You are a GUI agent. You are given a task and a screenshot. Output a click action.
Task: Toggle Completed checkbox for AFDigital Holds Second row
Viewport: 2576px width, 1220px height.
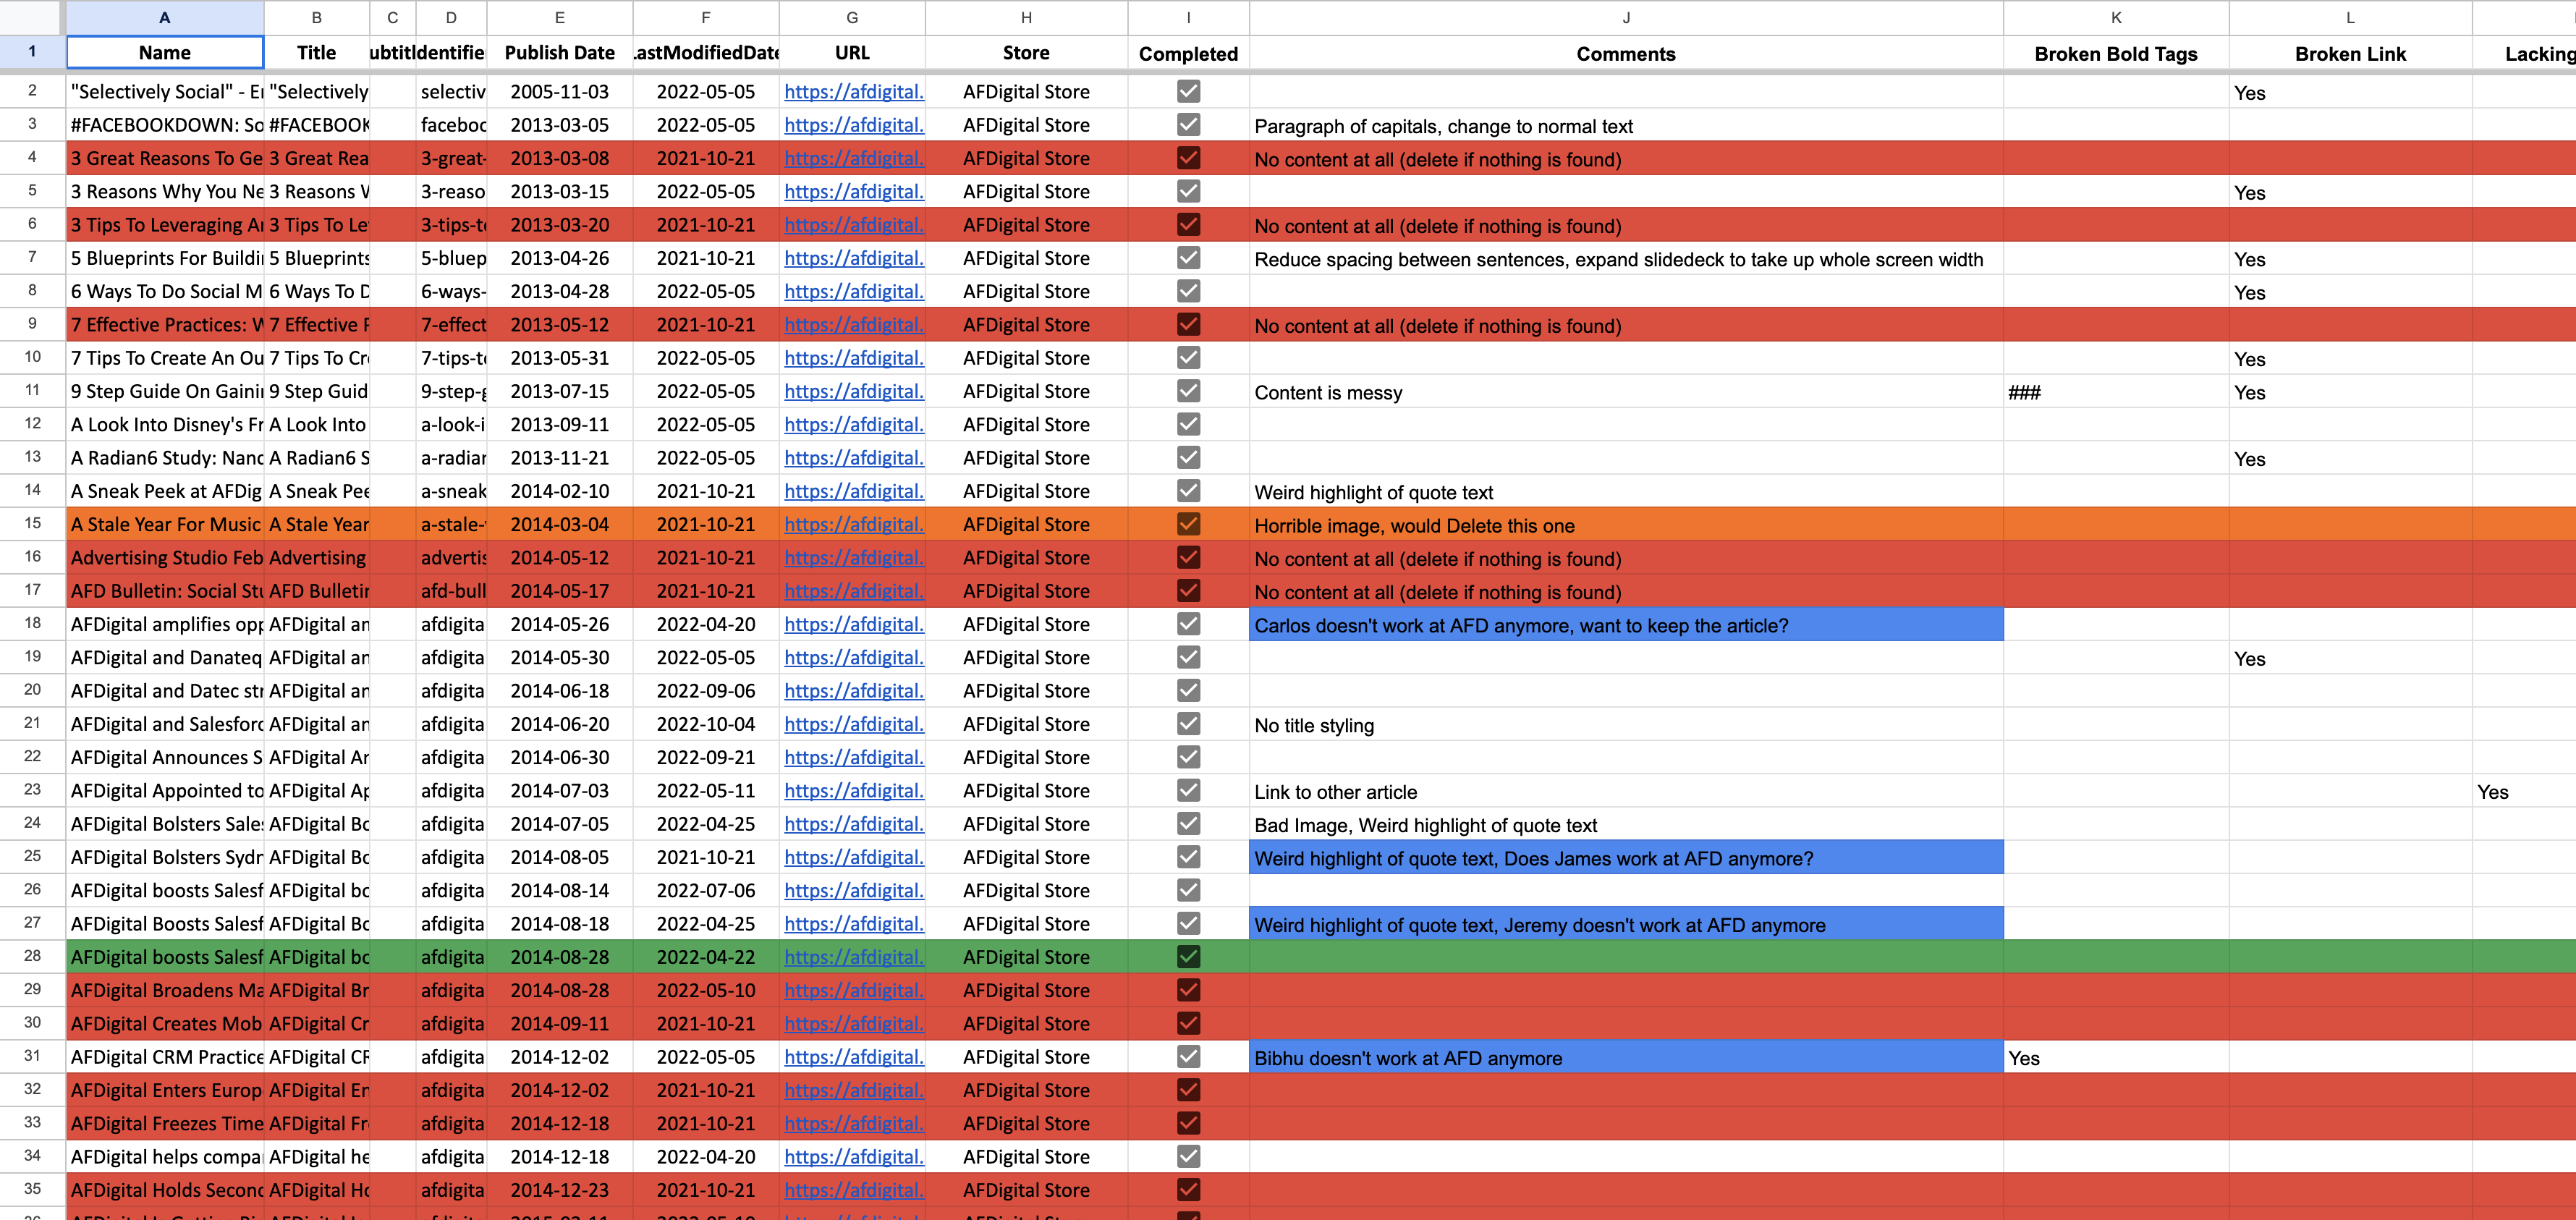pos(1188,1190)
